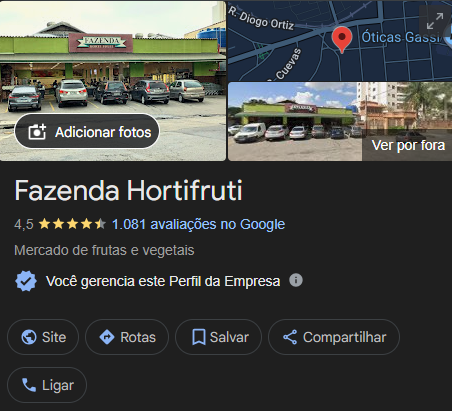
Task: Click the camera icon in Adicionar fotos
Action: click(x=37, y=132)
